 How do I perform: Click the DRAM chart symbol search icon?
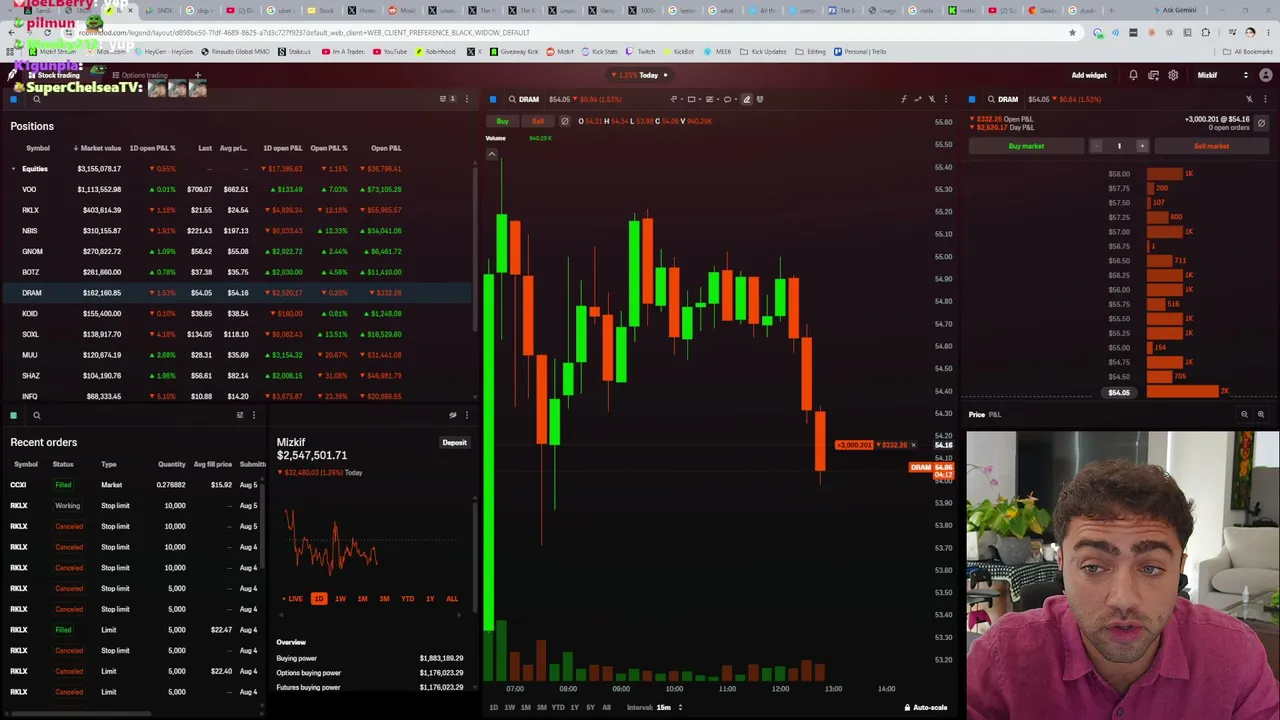point(512,99)
